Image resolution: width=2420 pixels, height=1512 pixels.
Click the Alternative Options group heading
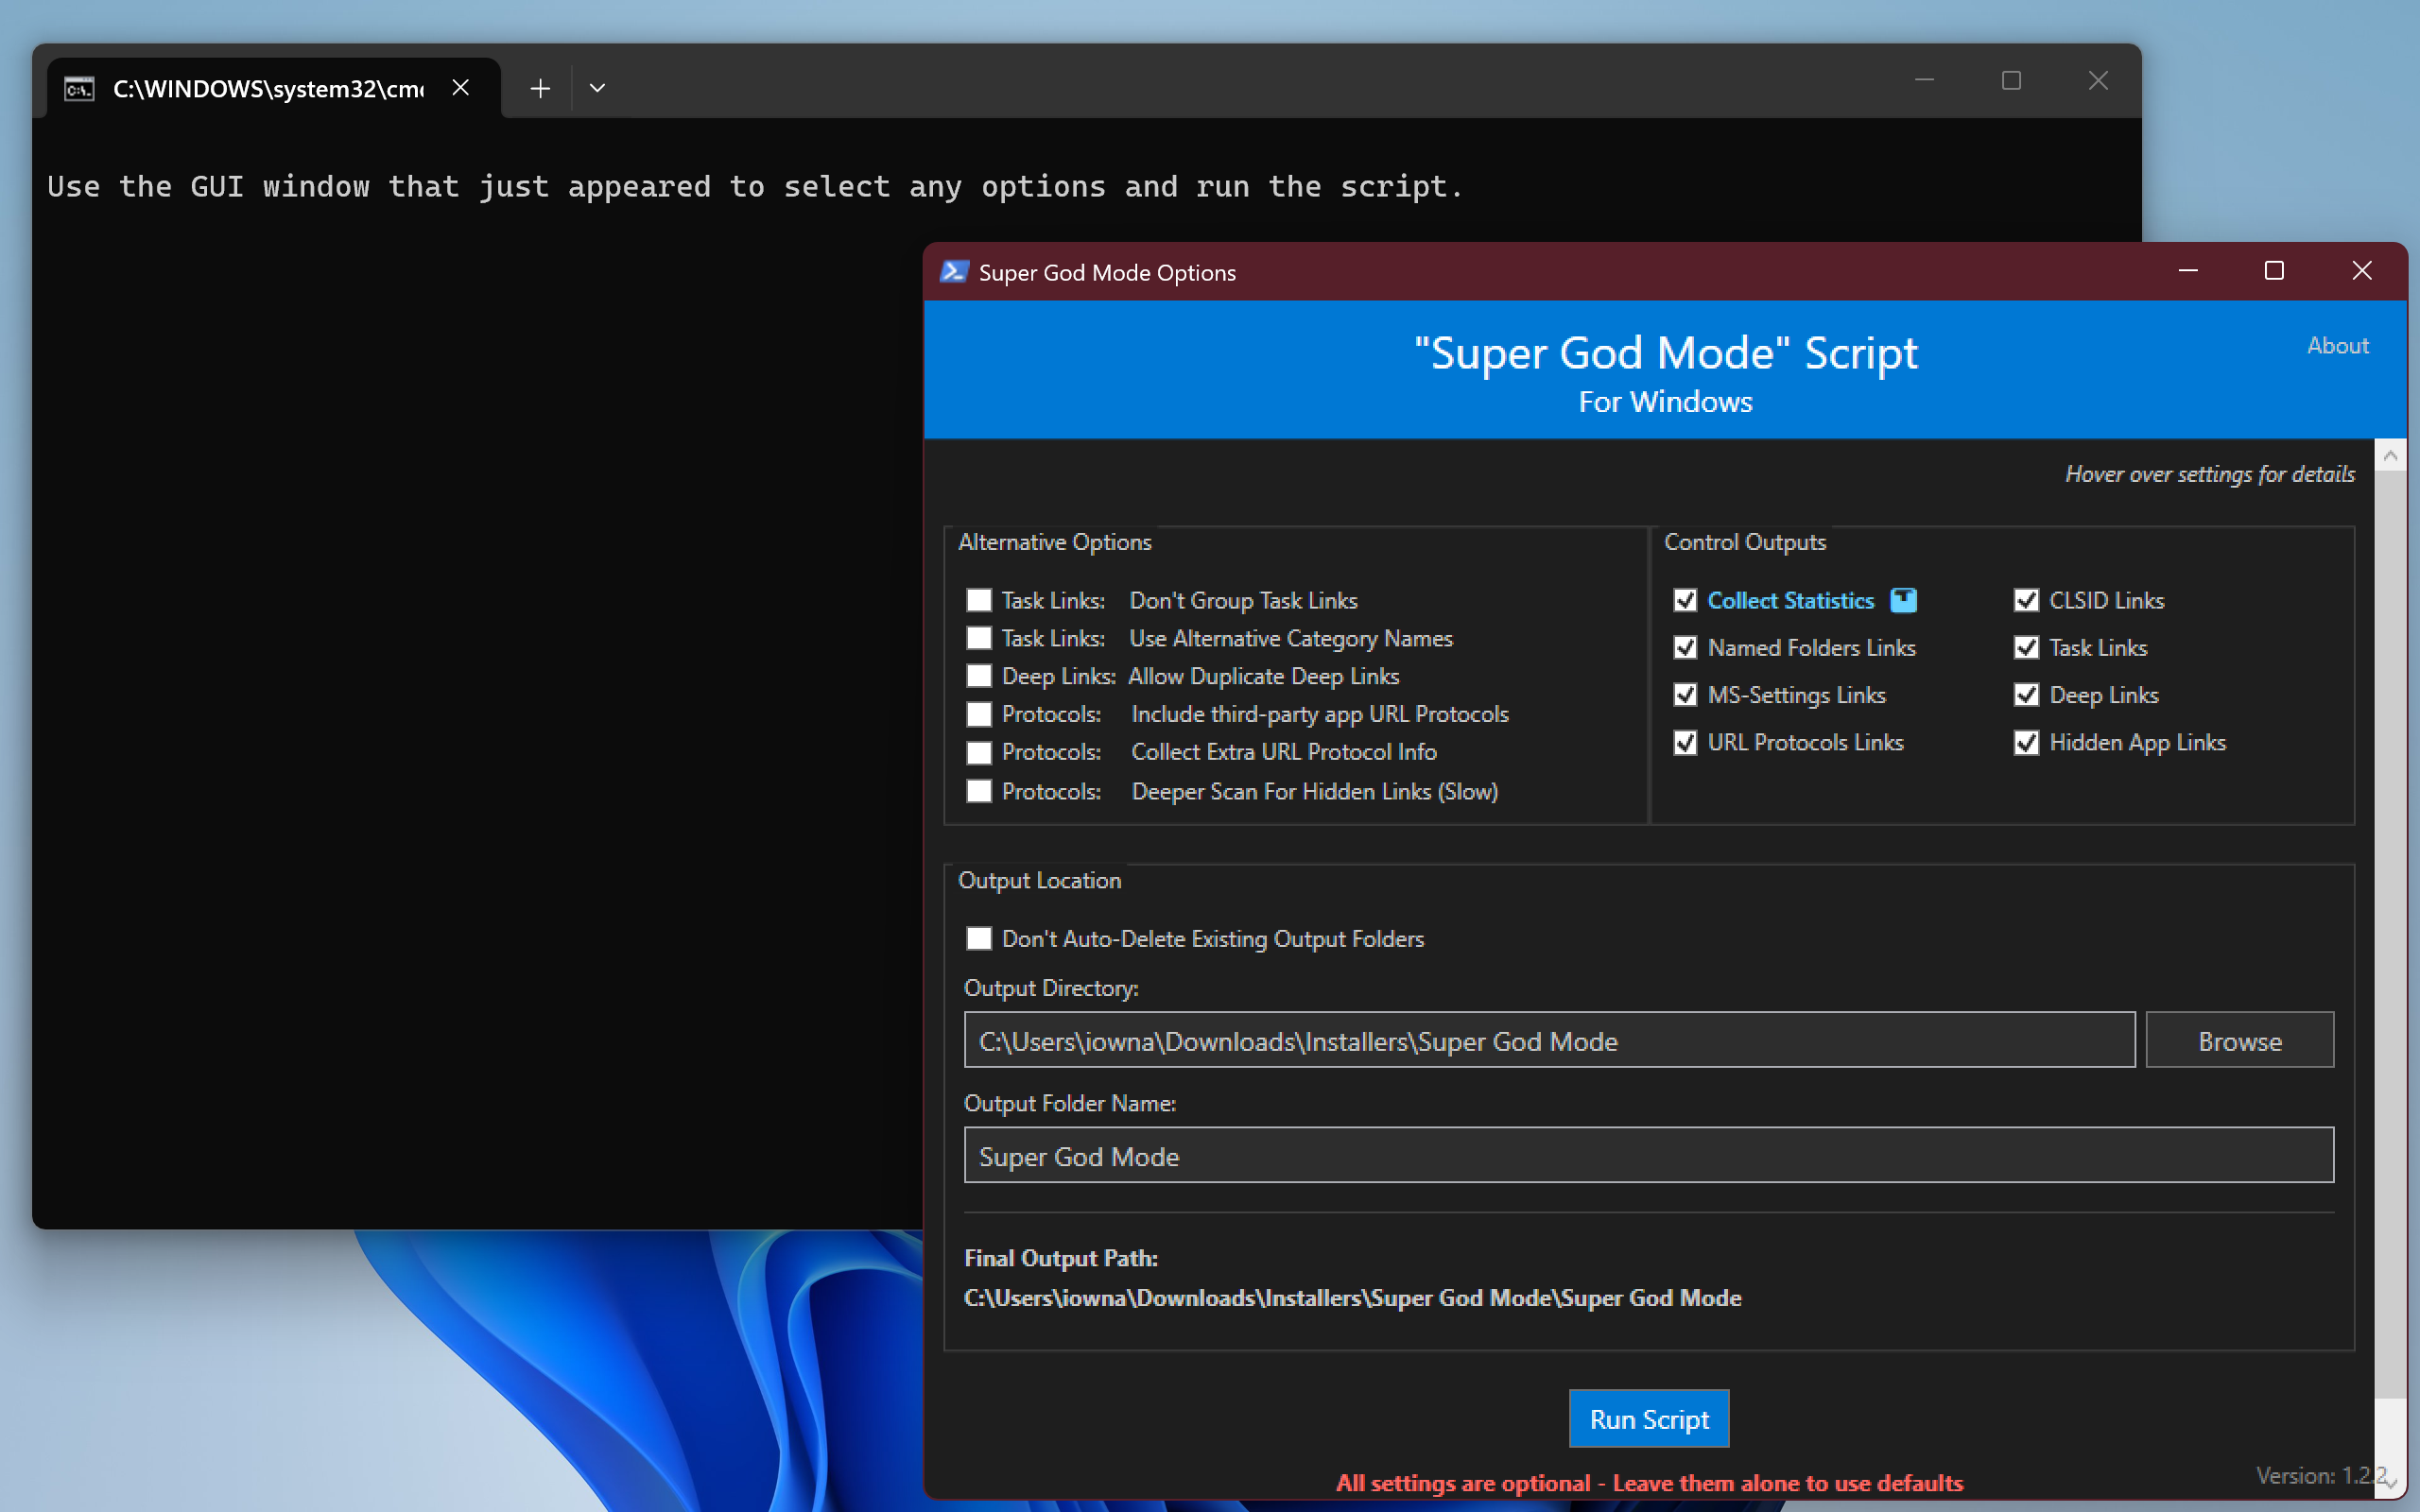(1054, 542)
